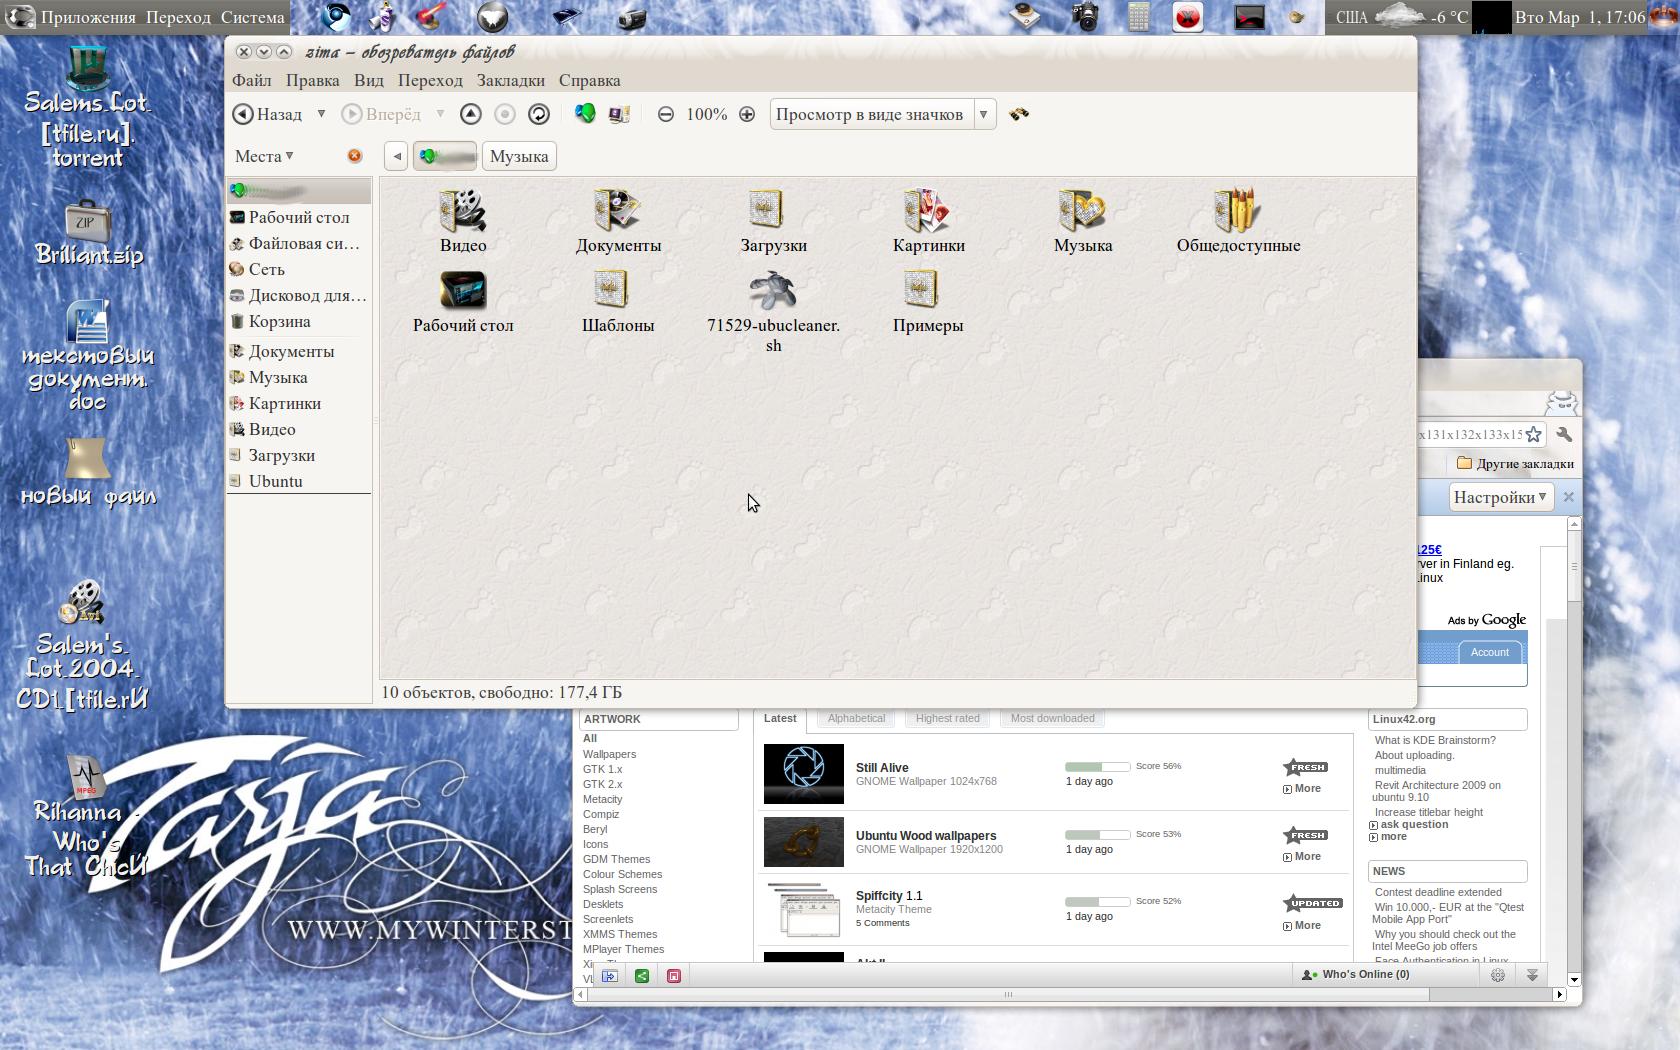Screen dimensions: 1680x1050
Task: Open Корзина in the sidebar
Action: tap(298, 321)
